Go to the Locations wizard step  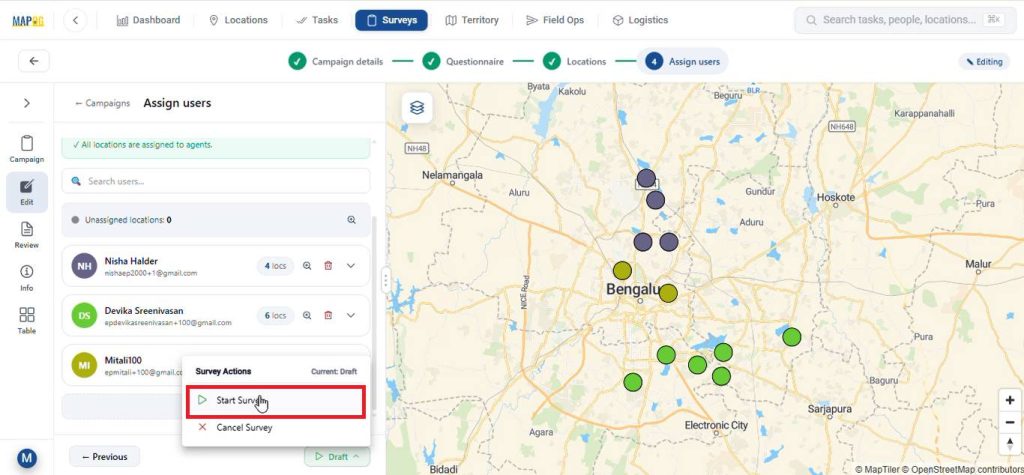575,61
